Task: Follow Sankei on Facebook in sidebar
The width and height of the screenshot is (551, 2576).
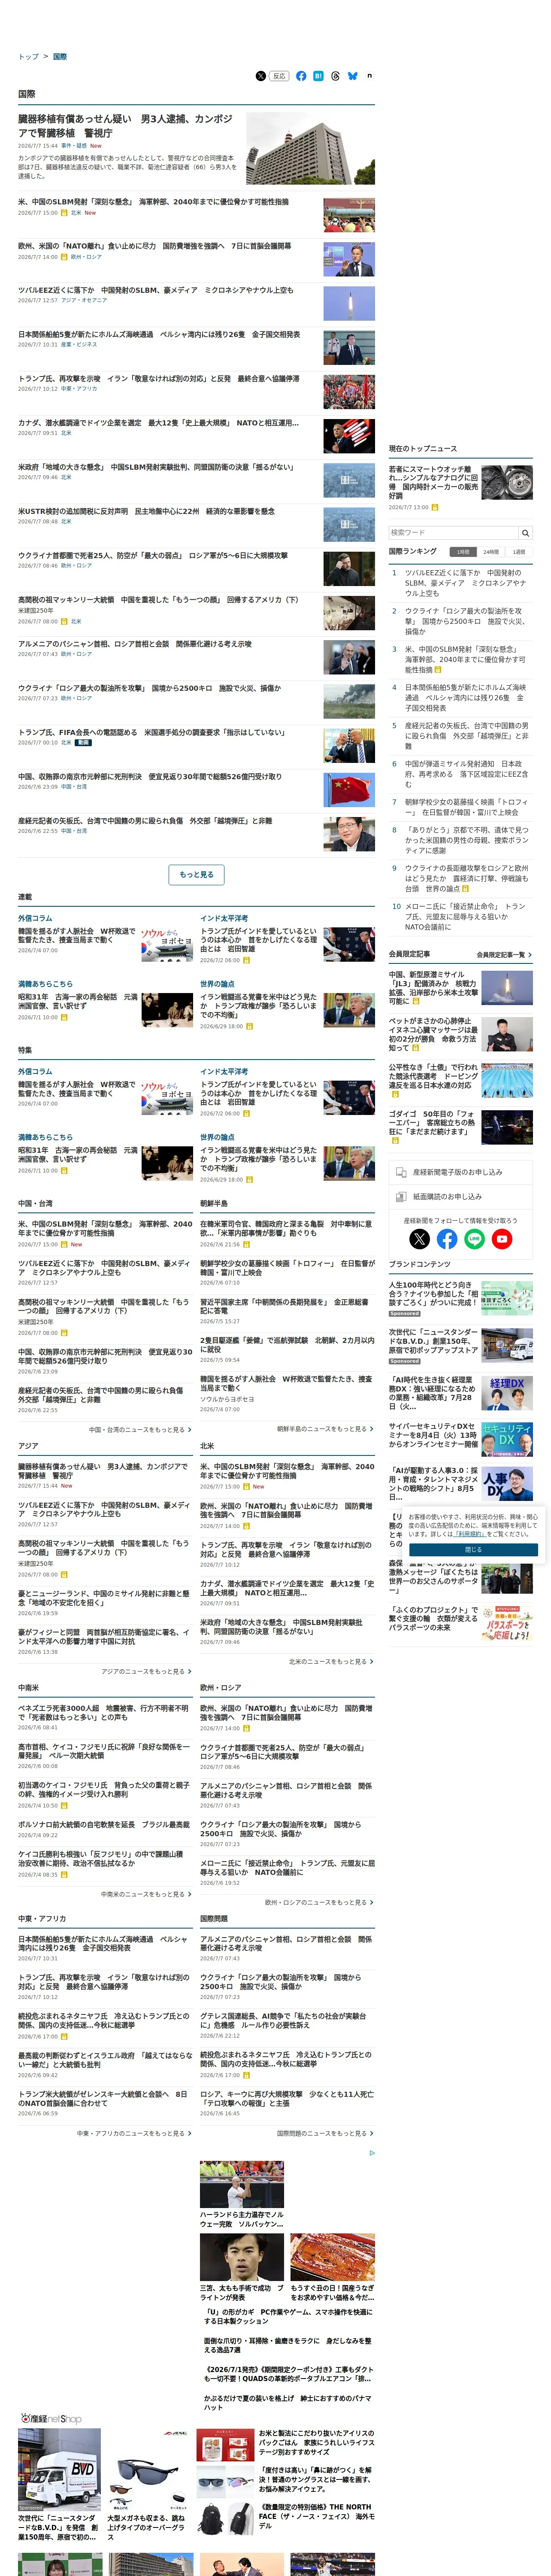Action: tap(447, 1239)
